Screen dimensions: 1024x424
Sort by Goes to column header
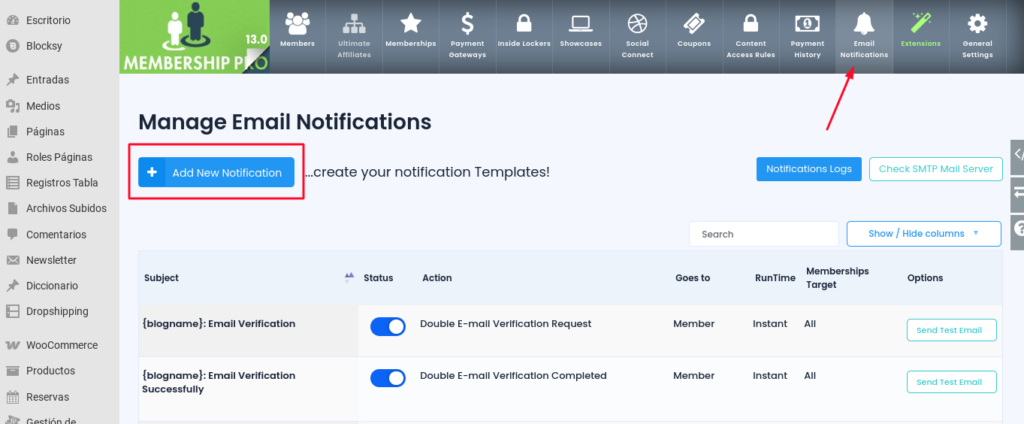(692, 278)
